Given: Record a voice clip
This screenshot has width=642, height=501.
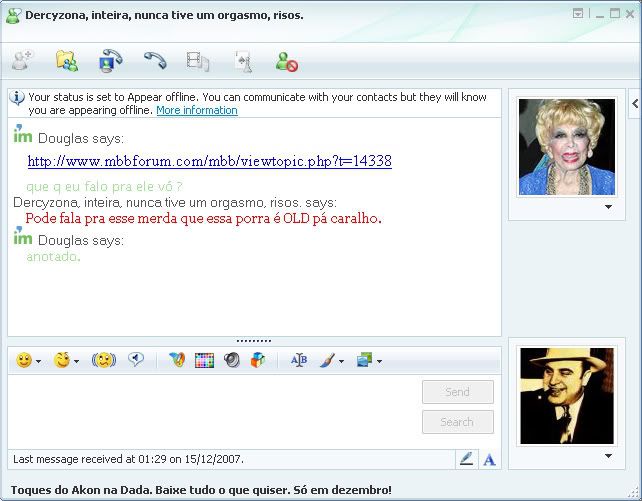Looking at the screenshot, I should pos(136,360).
